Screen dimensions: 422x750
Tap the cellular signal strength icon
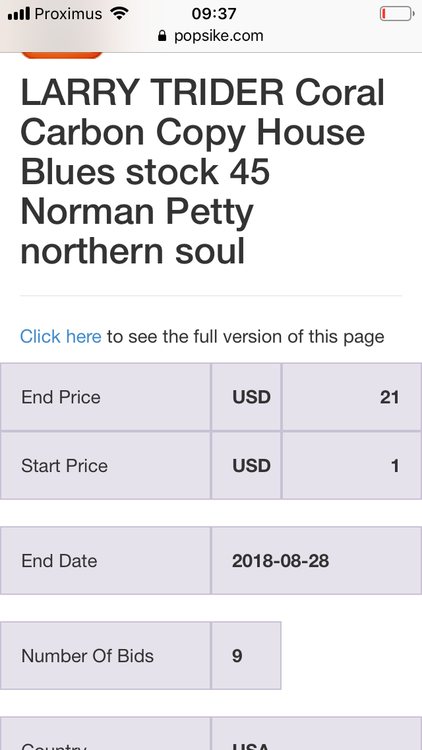point(19,13)
